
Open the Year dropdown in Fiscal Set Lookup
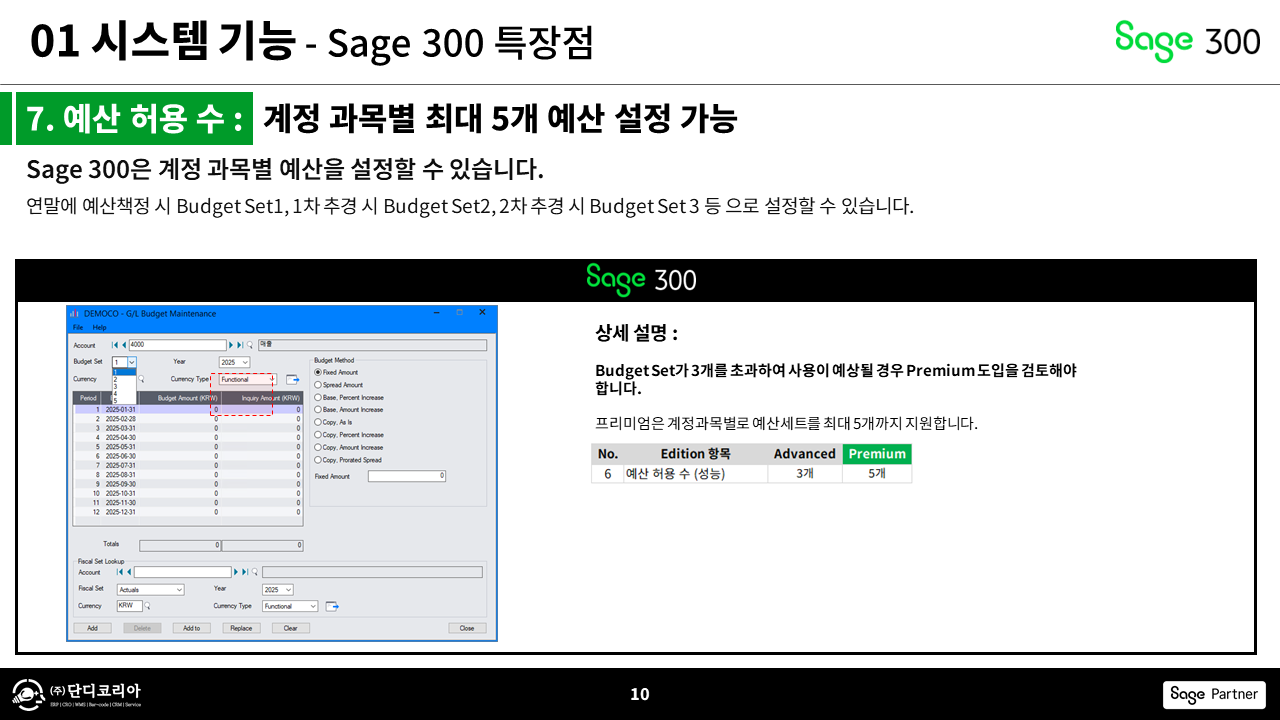click(x=288, y=590)
